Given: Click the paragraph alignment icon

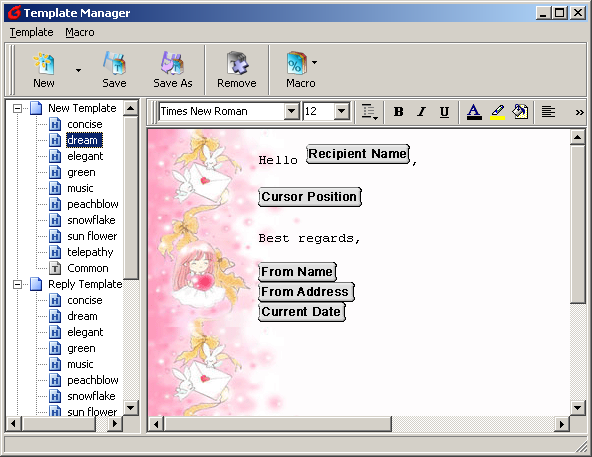Looking at the screenshot, I should tap(548, 112).
